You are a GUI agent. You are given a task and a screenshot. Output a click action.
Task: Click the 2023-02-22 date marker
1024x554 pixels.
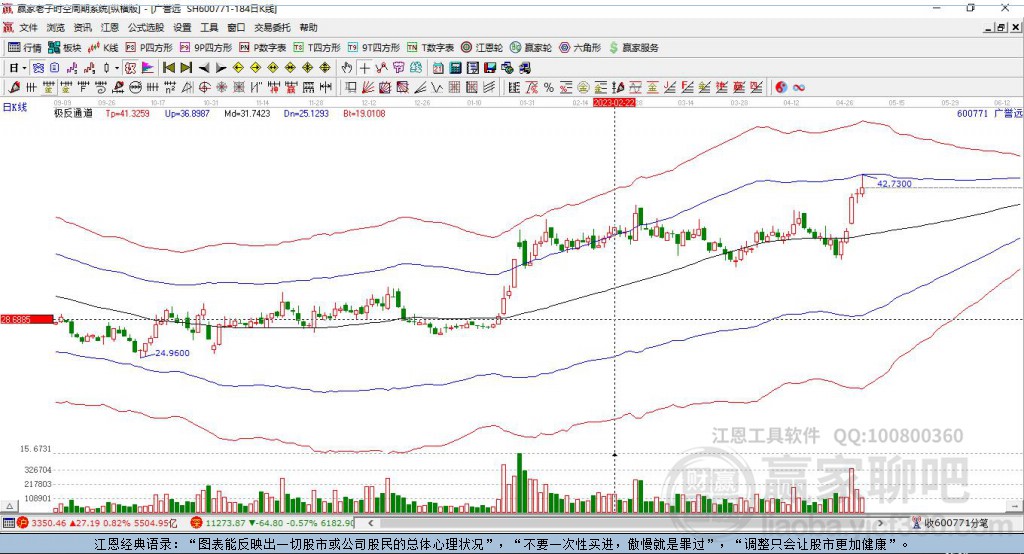[x=614, y=103]
